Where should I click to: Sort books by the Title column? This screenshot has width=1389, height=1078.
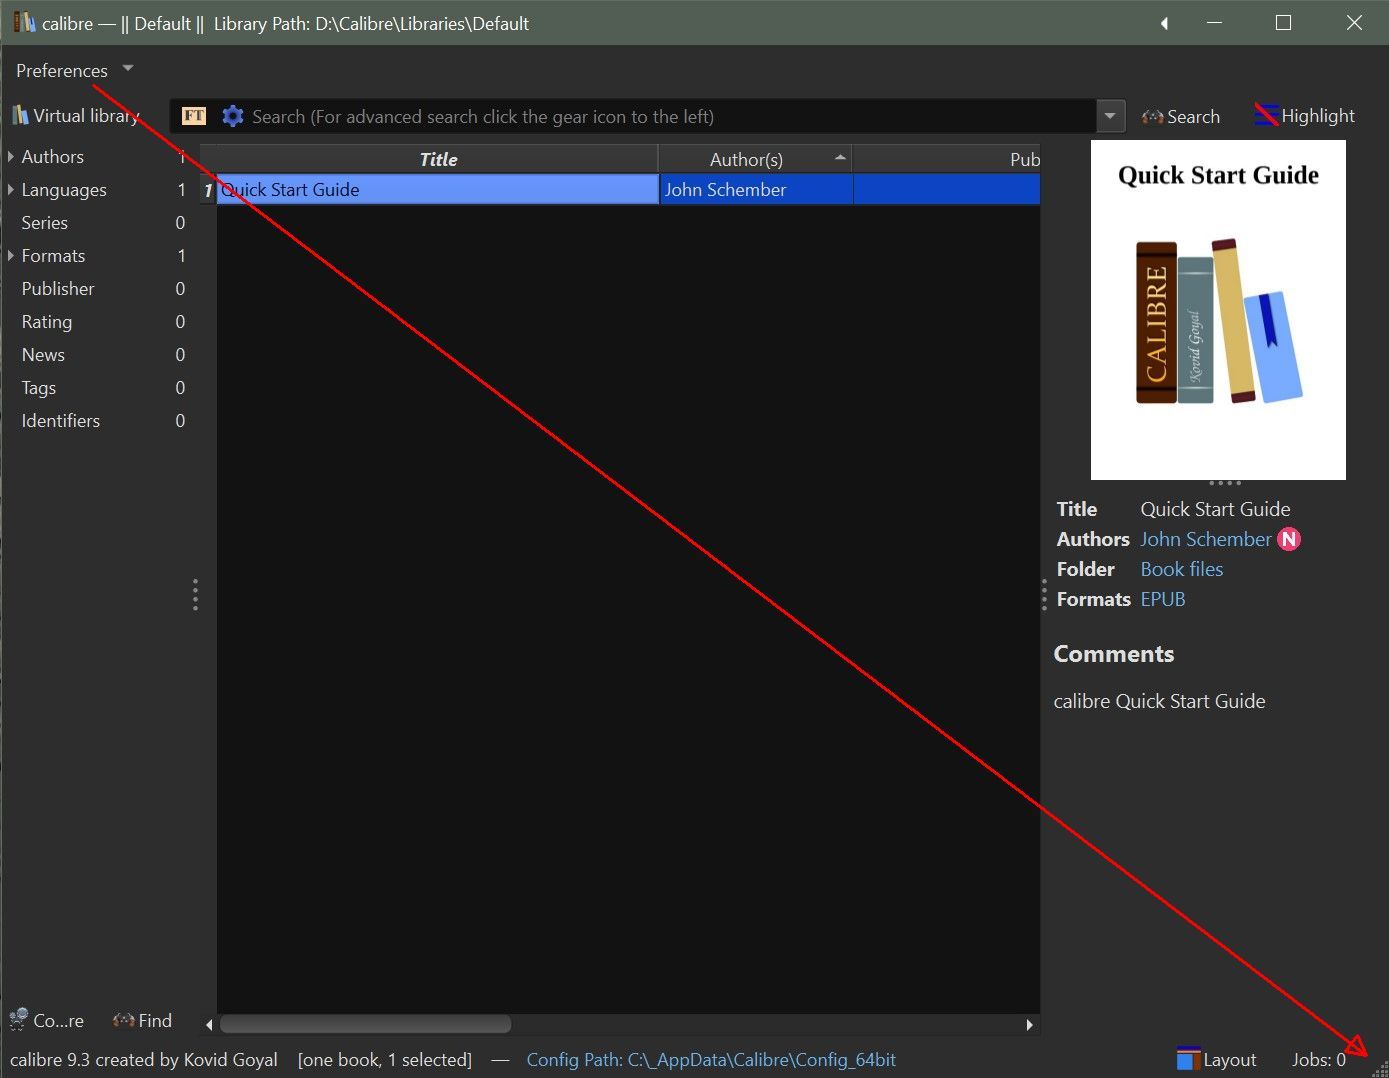click(438, 159)
